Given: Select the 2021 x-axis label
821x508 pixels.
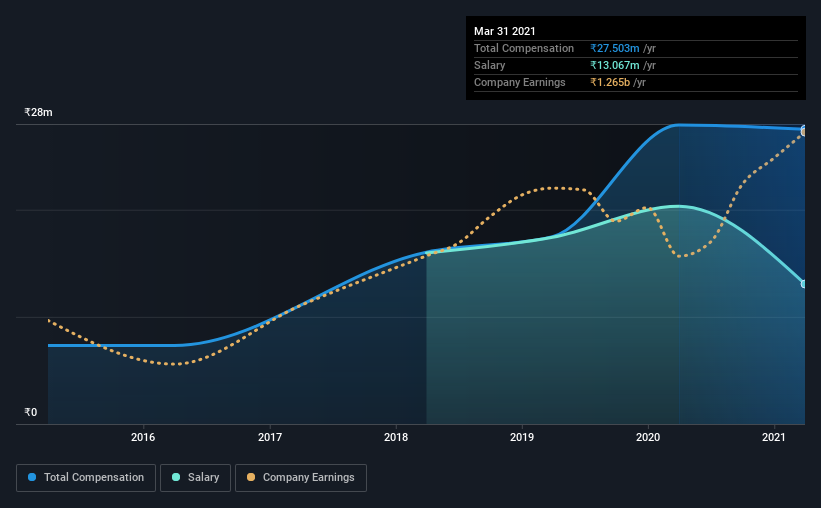Looking at the screenshot, I should (773, 437).
